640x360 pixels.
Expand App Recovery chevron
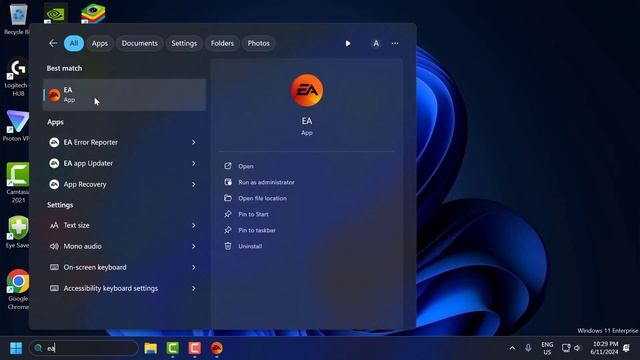point(194,184)
